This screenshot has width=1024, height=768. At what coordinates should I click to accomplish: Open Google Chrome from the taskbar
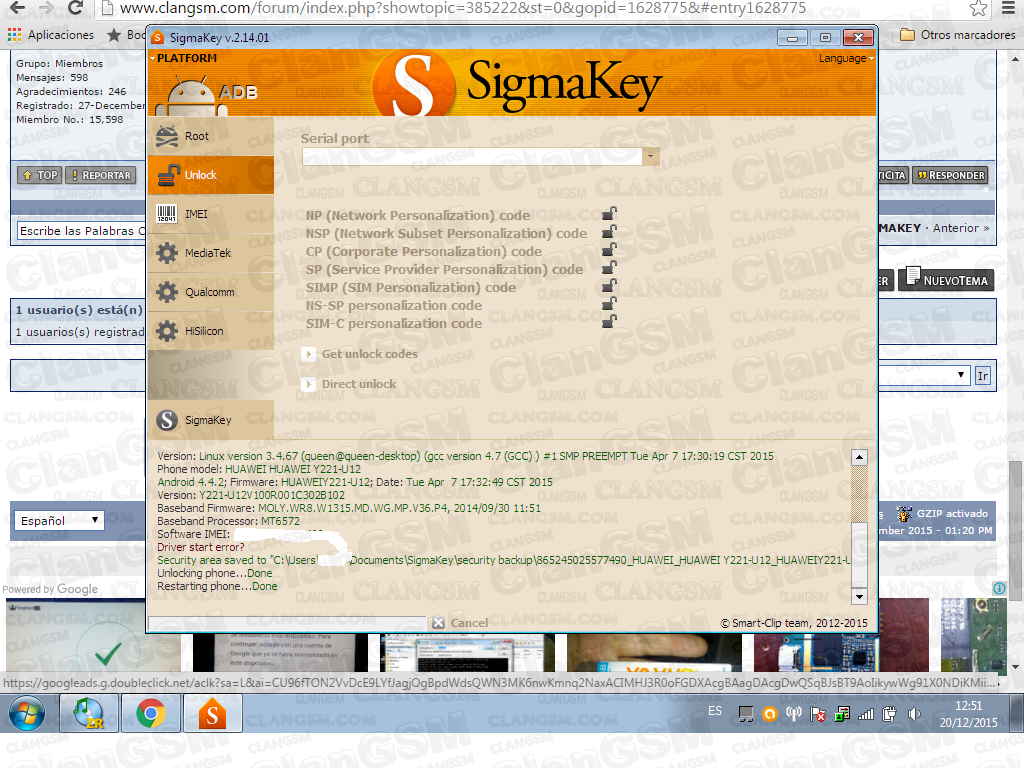(151, 713)
